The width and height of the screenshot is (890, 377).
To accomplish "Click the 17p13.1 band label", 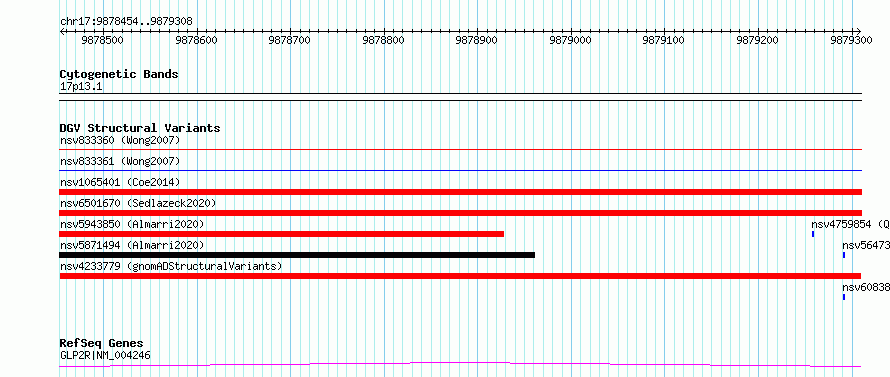I will click(81, 87).
